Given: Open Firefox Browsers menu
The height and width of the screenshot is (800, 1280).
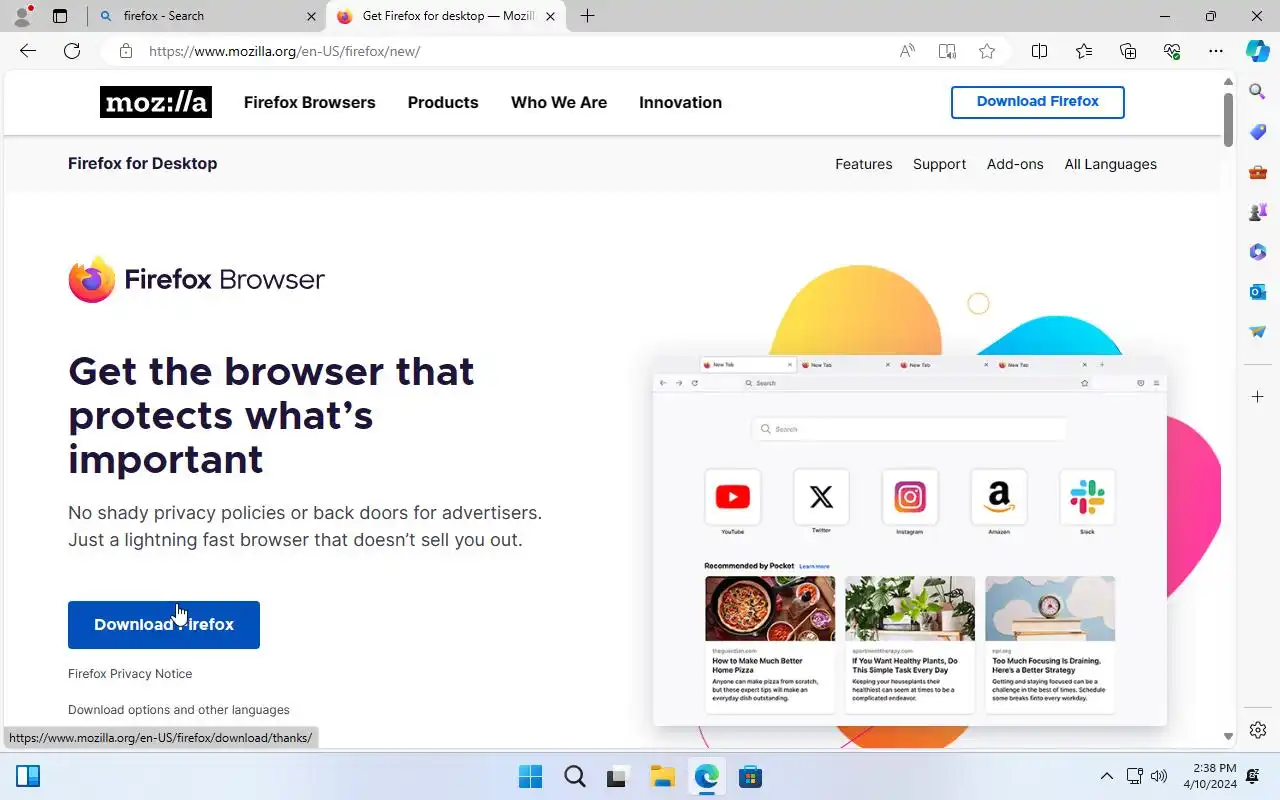Looking at the screenshot, I should 310,102.
